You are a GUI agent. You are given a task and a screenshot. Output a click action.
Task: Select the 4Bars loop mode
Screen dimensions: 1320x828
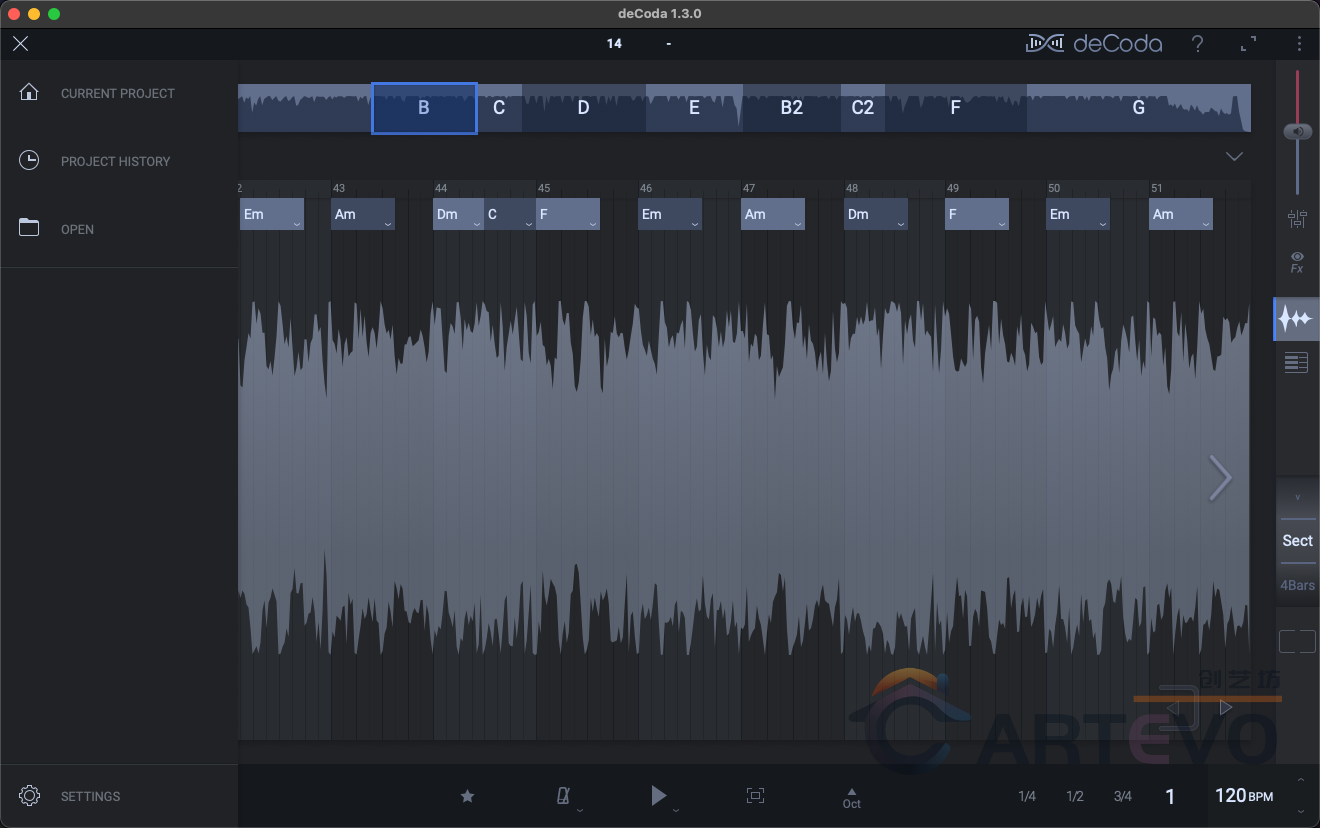coord(1297,586)
